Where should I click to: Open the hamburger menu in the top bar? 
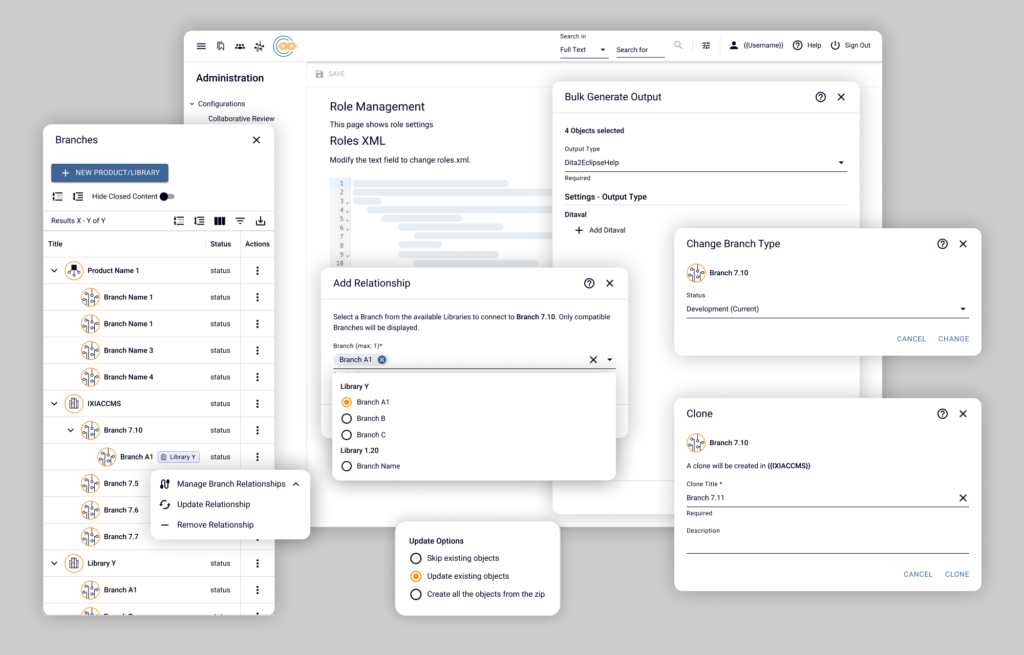coord(201,46)
